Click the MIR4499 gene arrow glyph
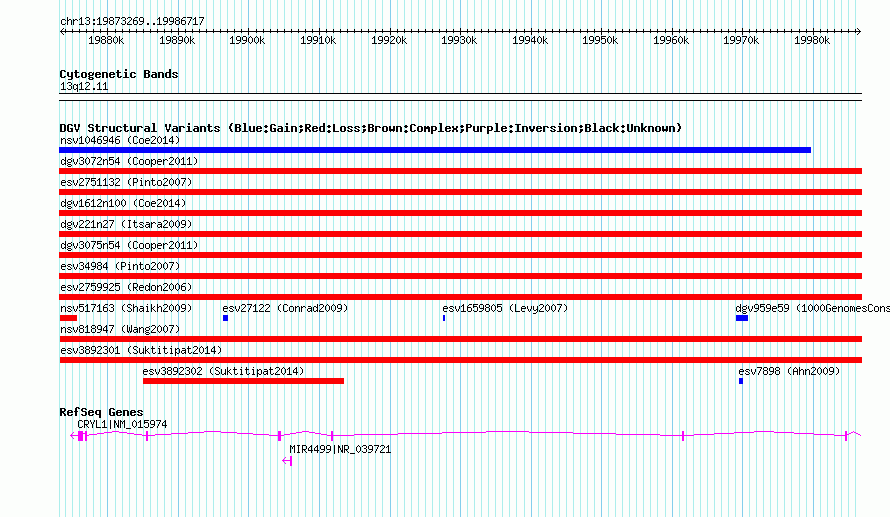890x517 pixels. [x=287, y=461]
